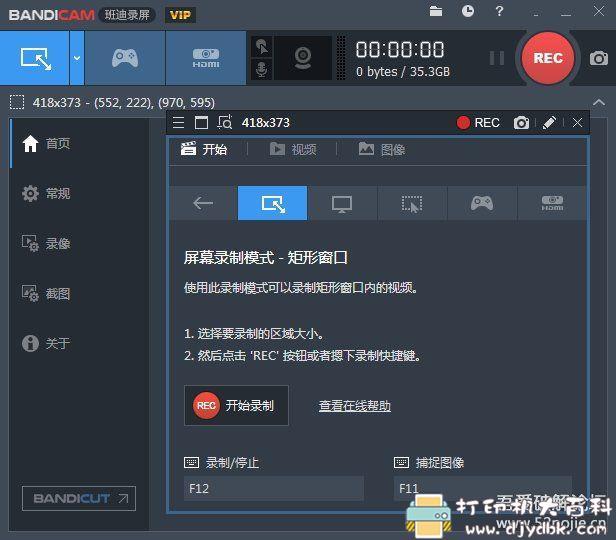Select the fullscreen monitor mode tile

342,203
